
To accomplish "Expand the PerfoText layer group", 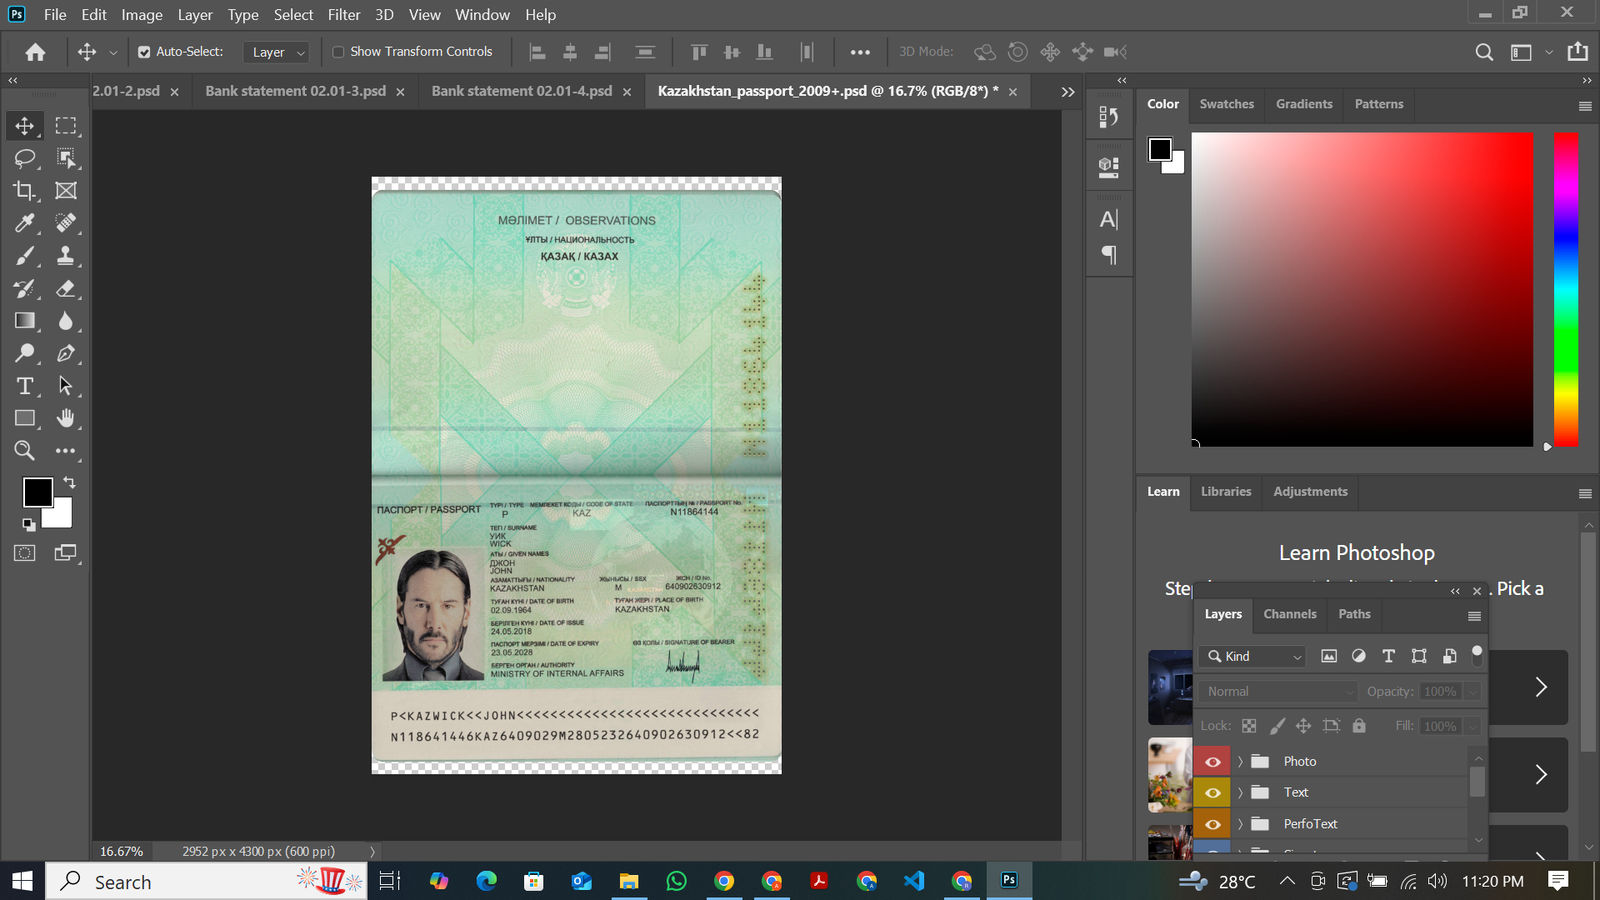I will point(1241,824).
